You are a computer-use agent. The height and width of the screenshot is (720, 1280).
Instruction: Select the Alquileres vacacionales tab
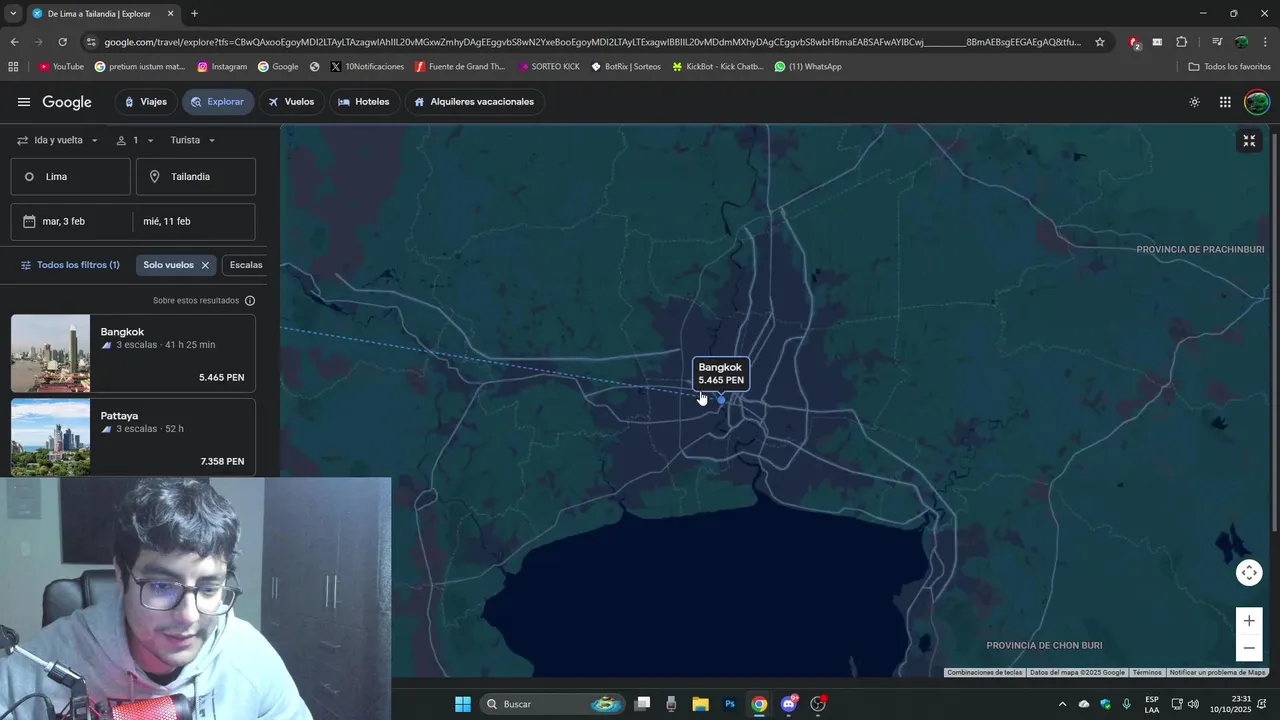coord(474,102)
